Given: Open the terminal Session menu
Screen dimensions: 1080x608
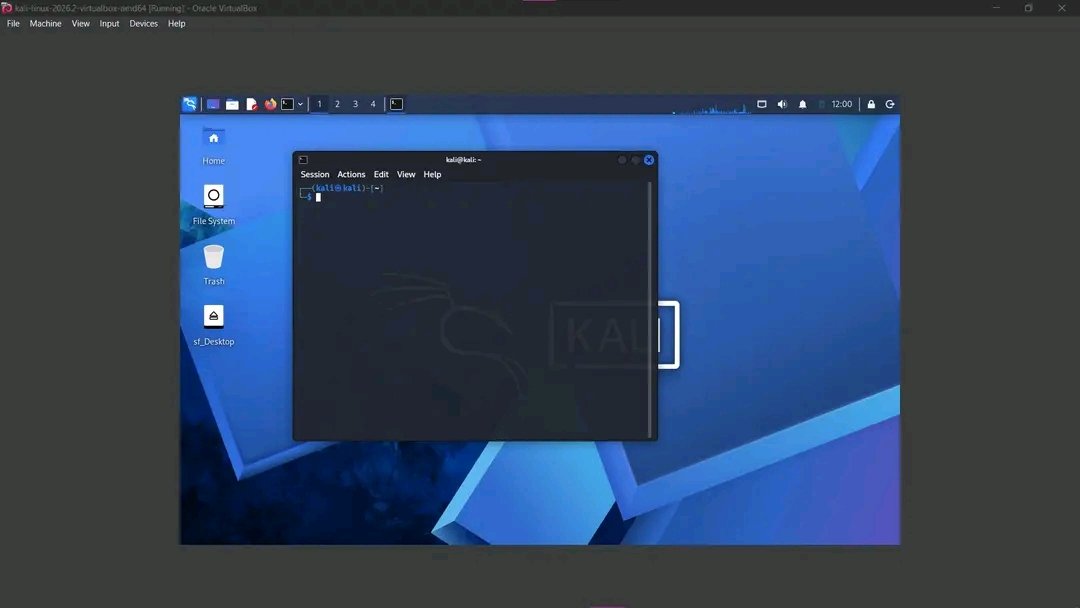Looking at the screenshot, I should point(315,174).
